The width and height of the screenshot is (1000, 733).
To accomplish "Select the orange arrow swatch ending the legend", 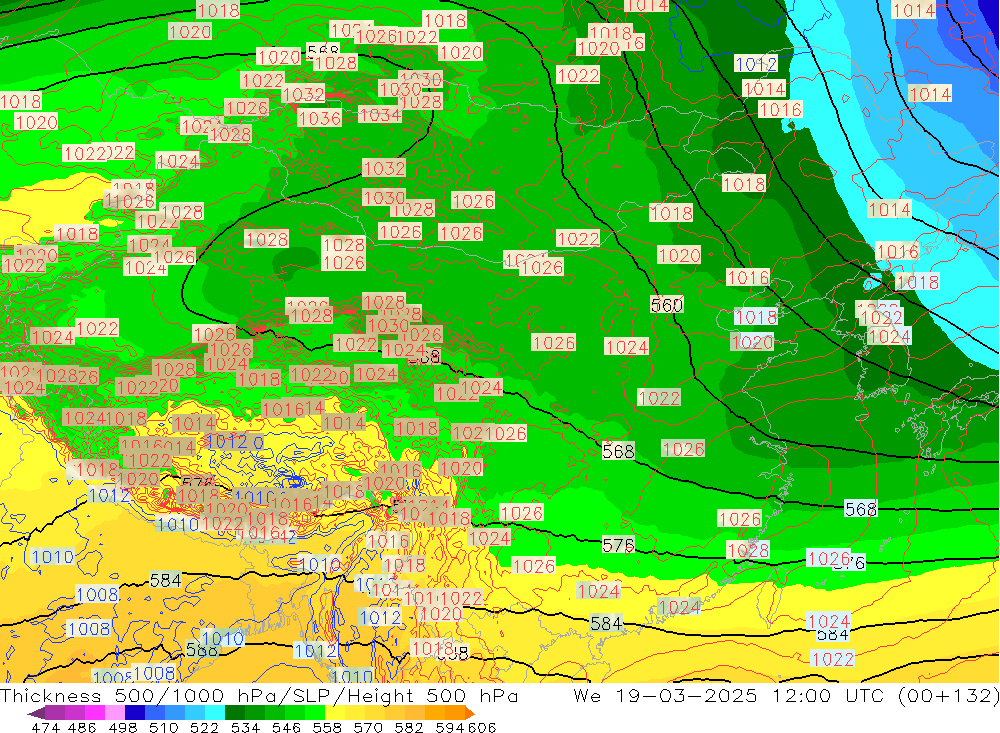I will (469, 713).
